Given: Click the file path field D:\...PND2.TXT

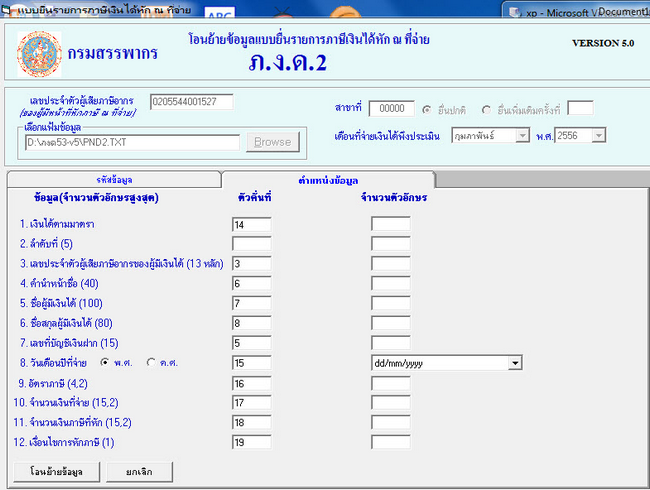Looking at the screenshot, I should (132, 142).
